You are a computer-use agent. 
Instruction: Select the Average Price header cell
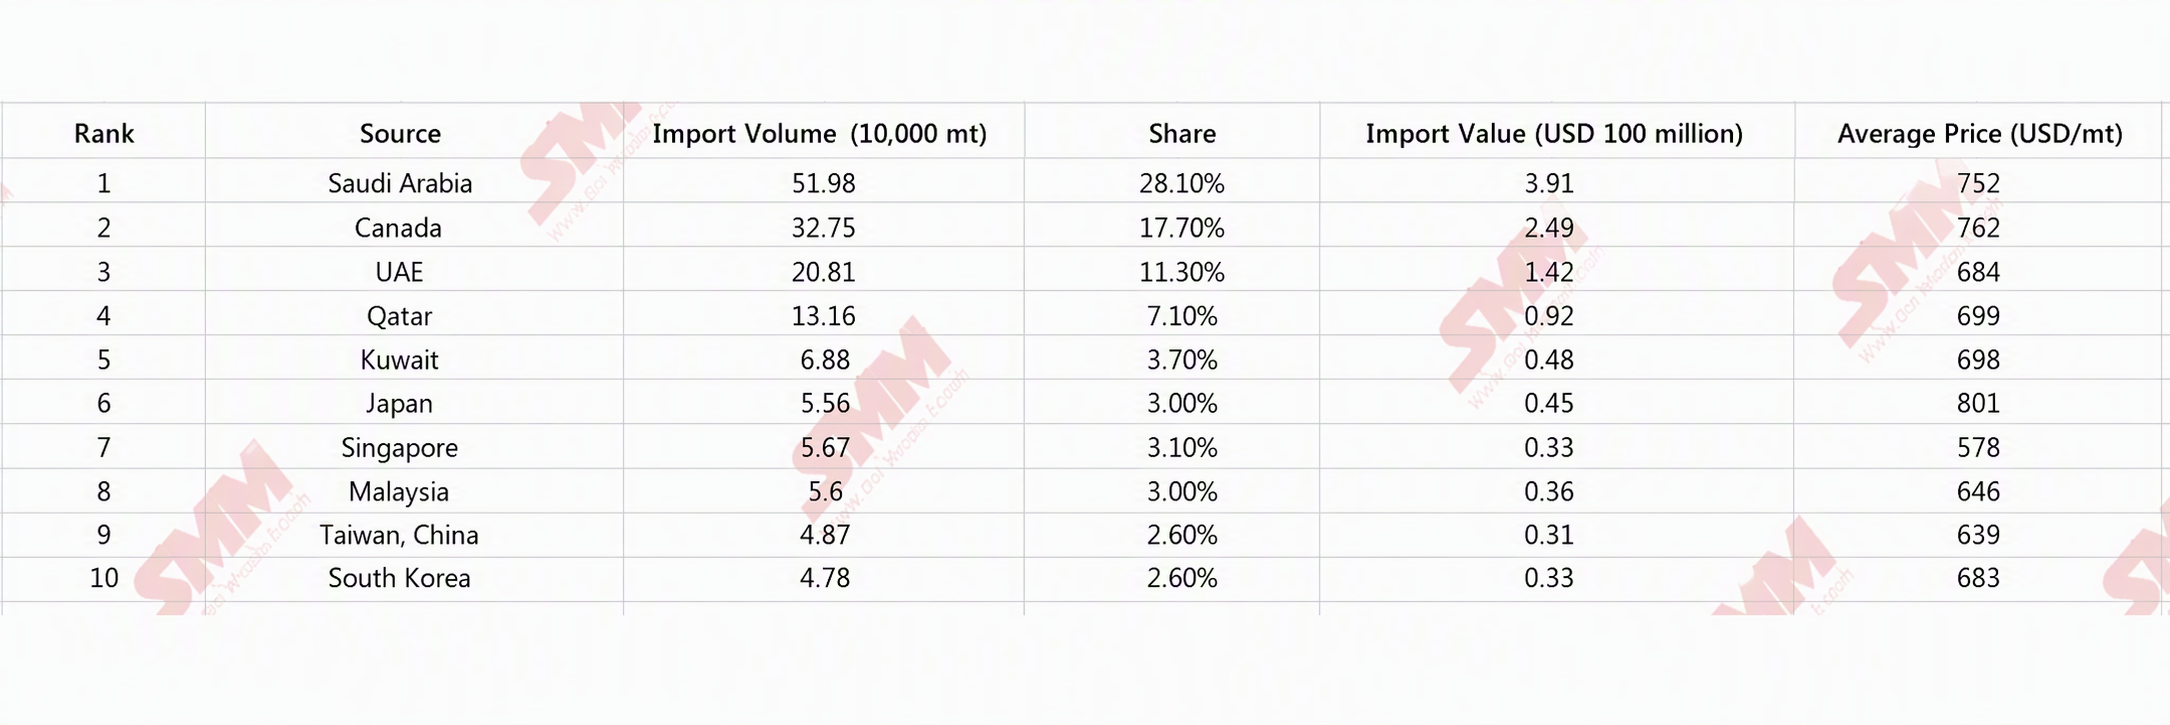1979,133
